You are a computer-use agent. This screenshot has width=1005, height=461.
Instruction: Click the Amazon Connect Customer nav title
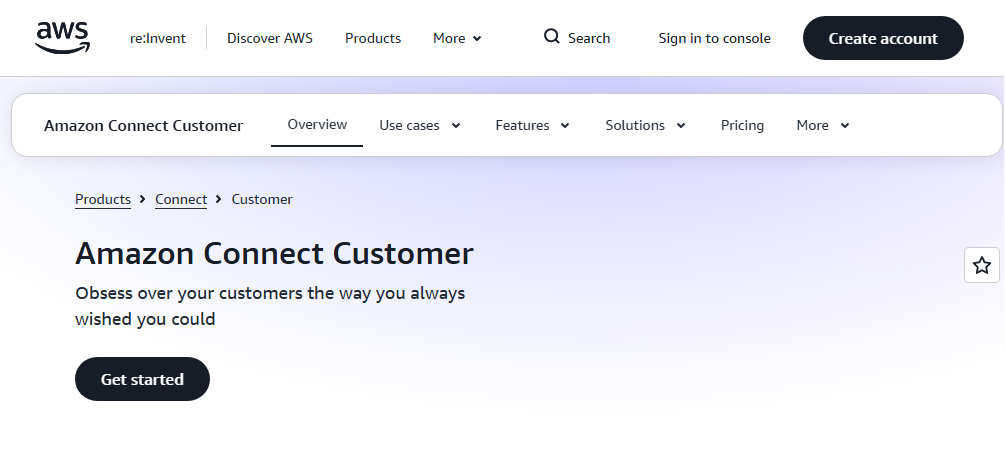pos(144,126)
